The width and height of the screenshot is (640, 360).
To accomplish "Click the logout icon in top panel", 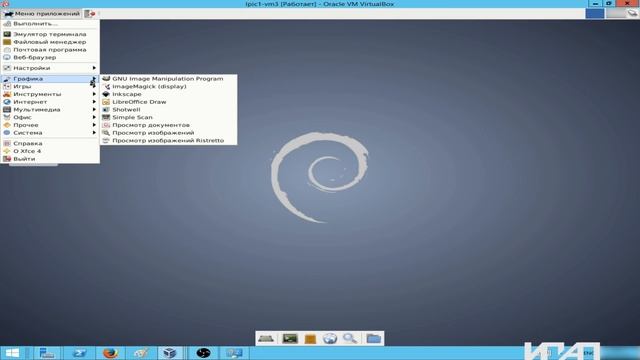I will [90, 13].
